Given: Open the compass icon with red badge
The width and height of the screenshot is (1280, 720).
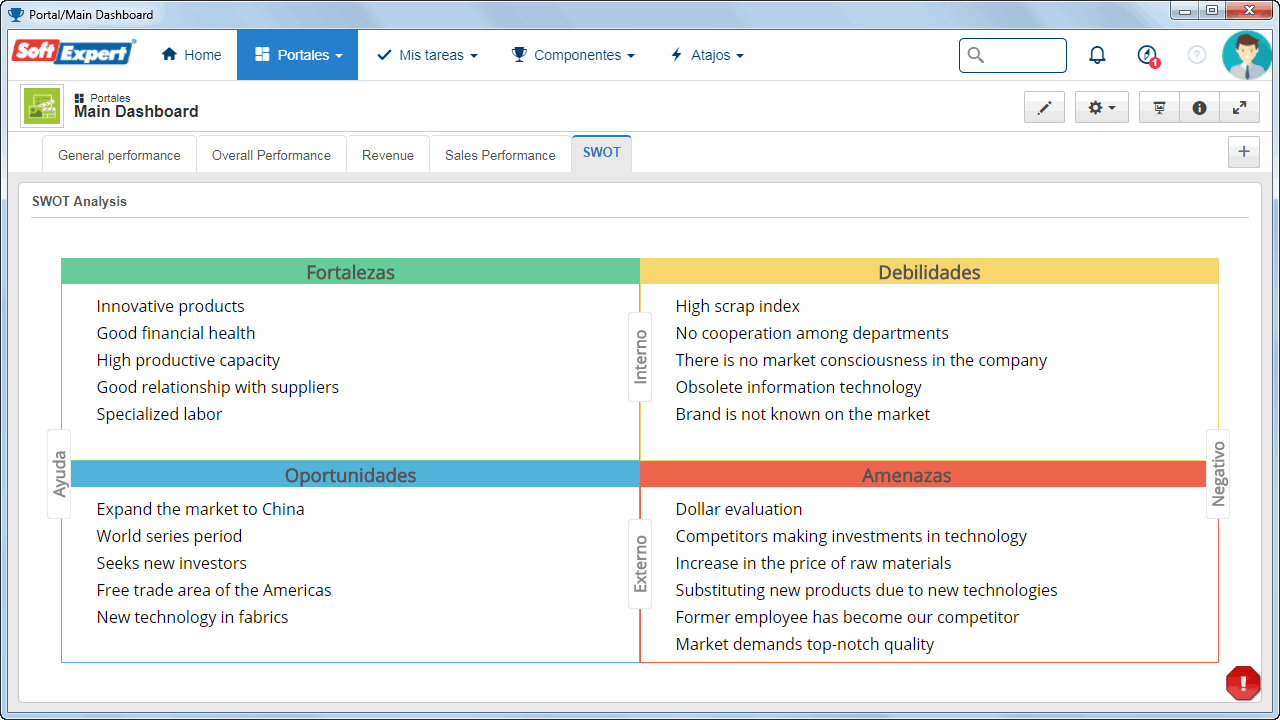Looking at the screenshot, I should (x=1148, y=55).
